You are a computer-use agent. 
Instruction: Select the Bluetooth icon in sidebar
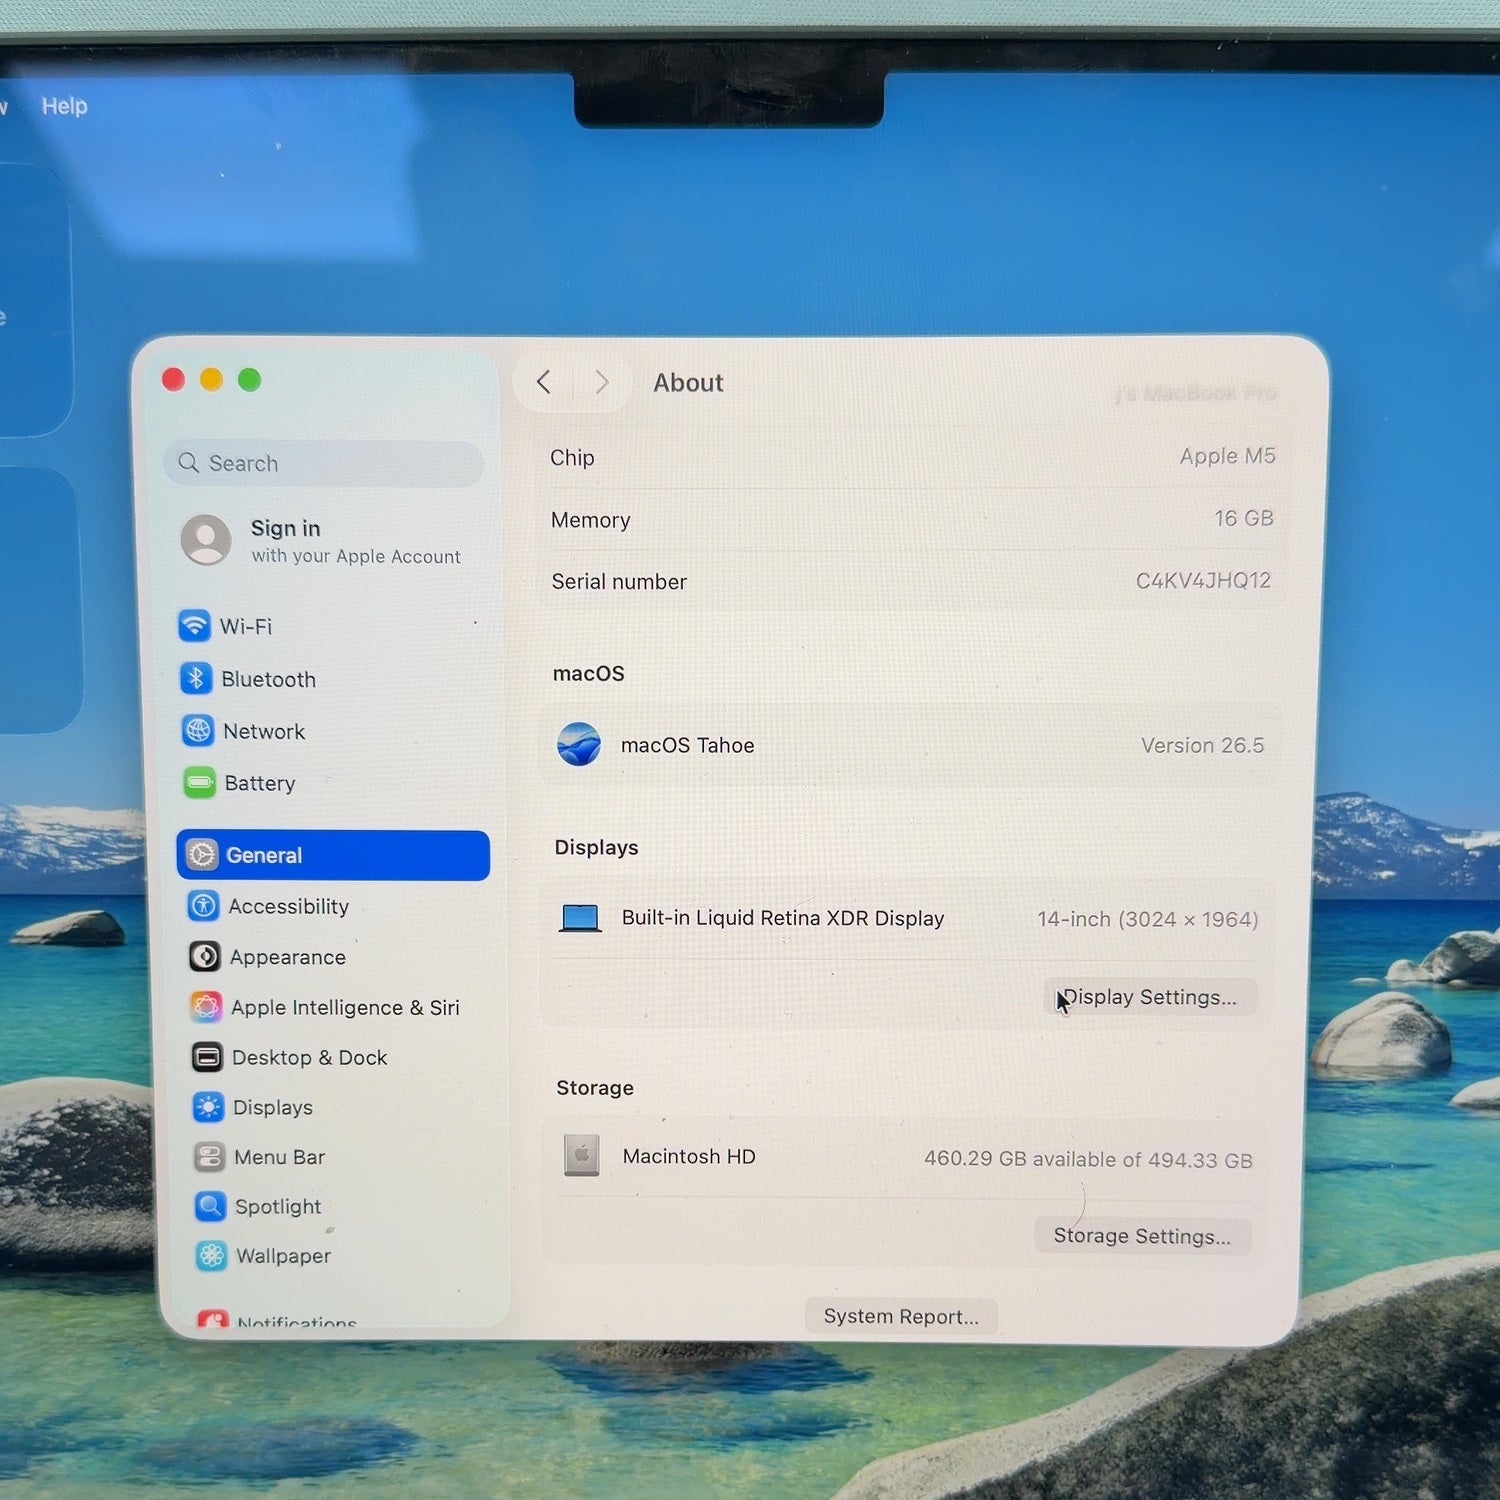point(196,678)
